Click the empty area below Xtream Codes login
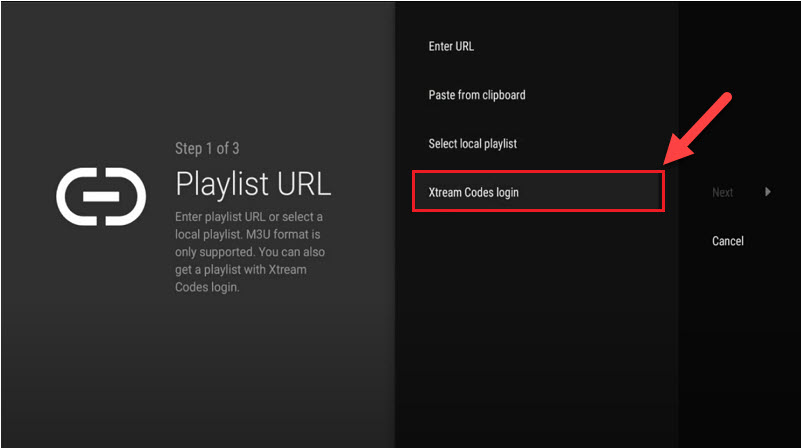Screen dimensions: 801x448 pyautogui.click(x=535, y=320)
